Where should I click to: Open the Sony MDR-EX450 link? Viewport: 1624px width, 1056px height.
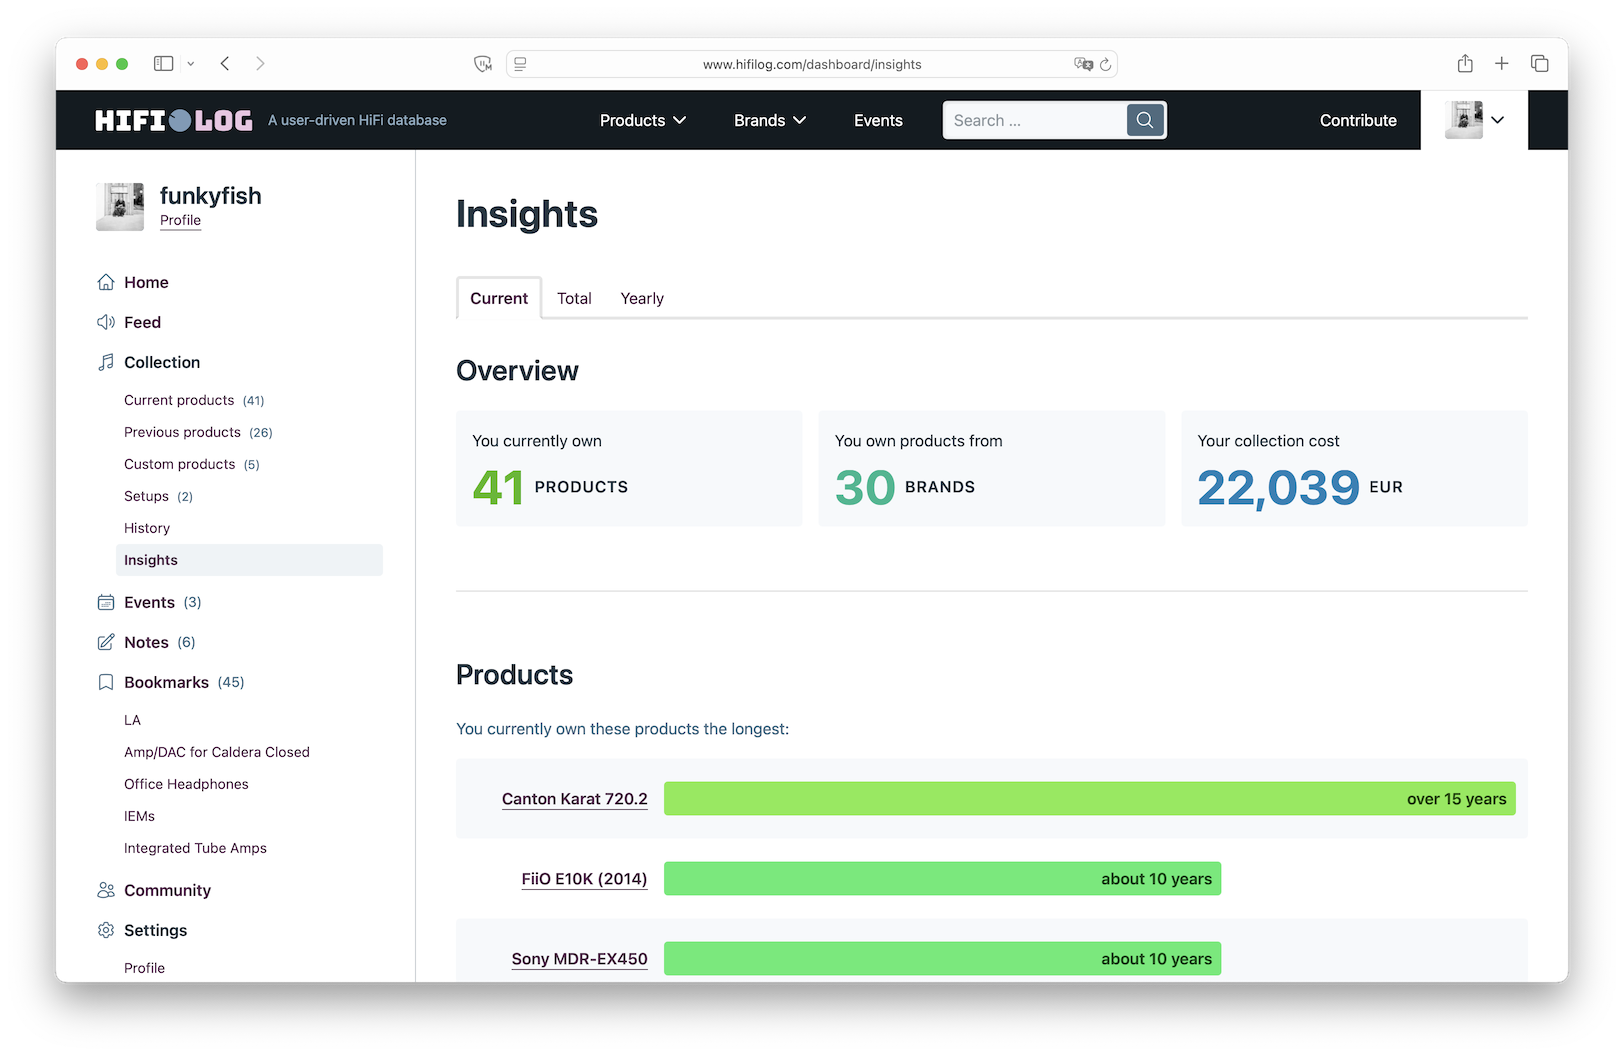(580, 959)
